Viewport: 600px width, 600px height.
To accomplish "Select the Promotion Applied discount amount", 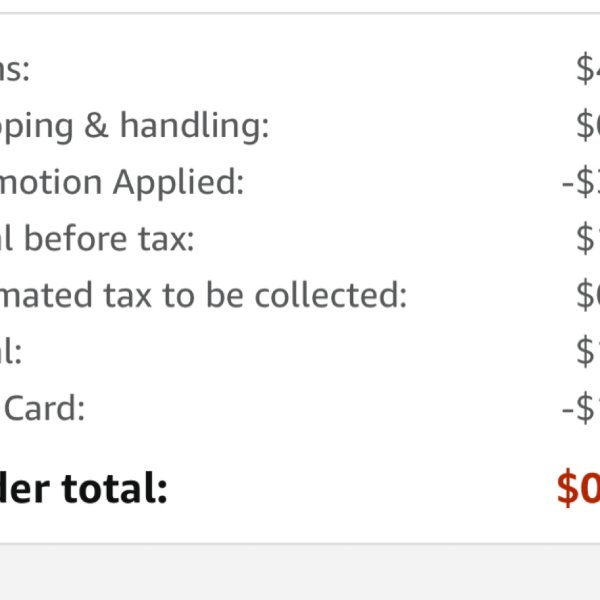I will point(581,183).
